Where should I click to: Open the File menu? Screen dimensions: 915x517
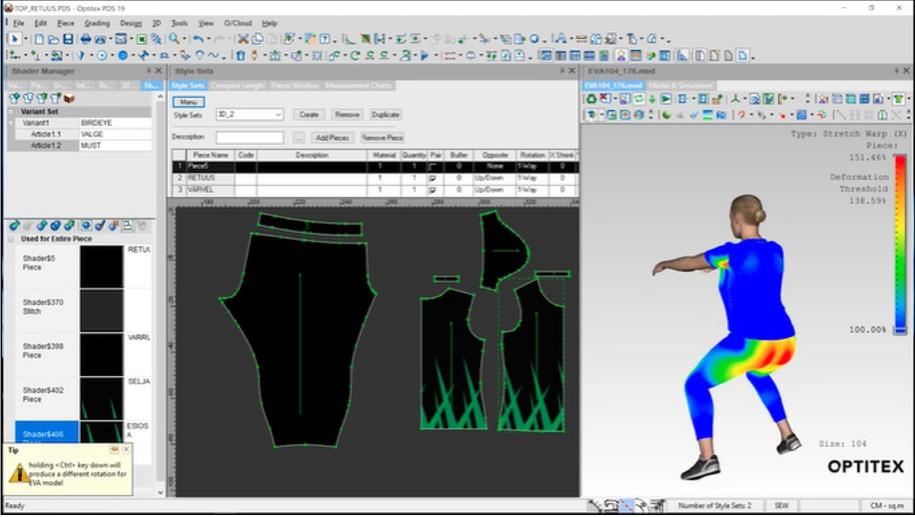click(x=19, y=23)
